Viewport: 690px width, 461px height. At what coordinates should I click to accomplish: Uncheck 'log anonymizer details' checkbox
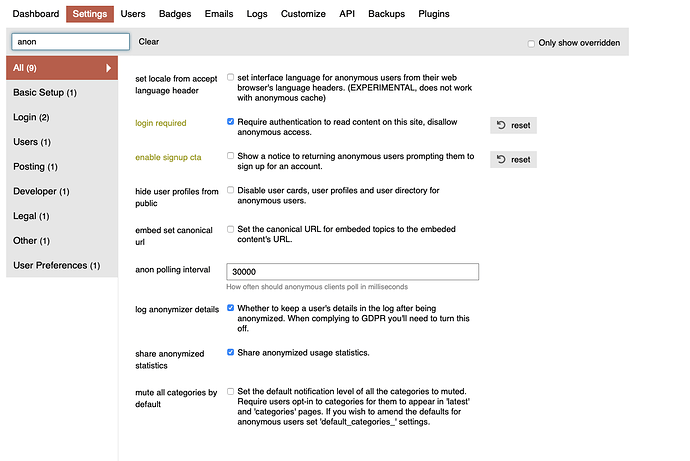coord(230,308)
